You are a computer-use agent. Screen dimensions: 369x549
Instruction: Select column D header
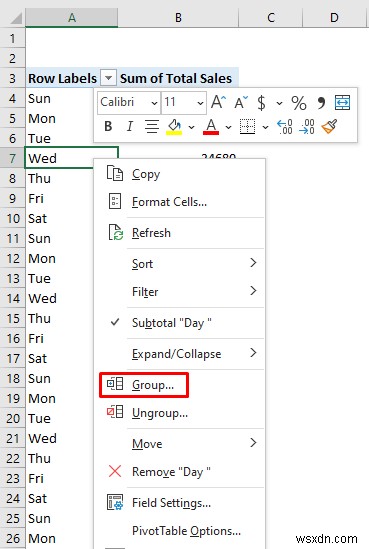coord(334,18)
